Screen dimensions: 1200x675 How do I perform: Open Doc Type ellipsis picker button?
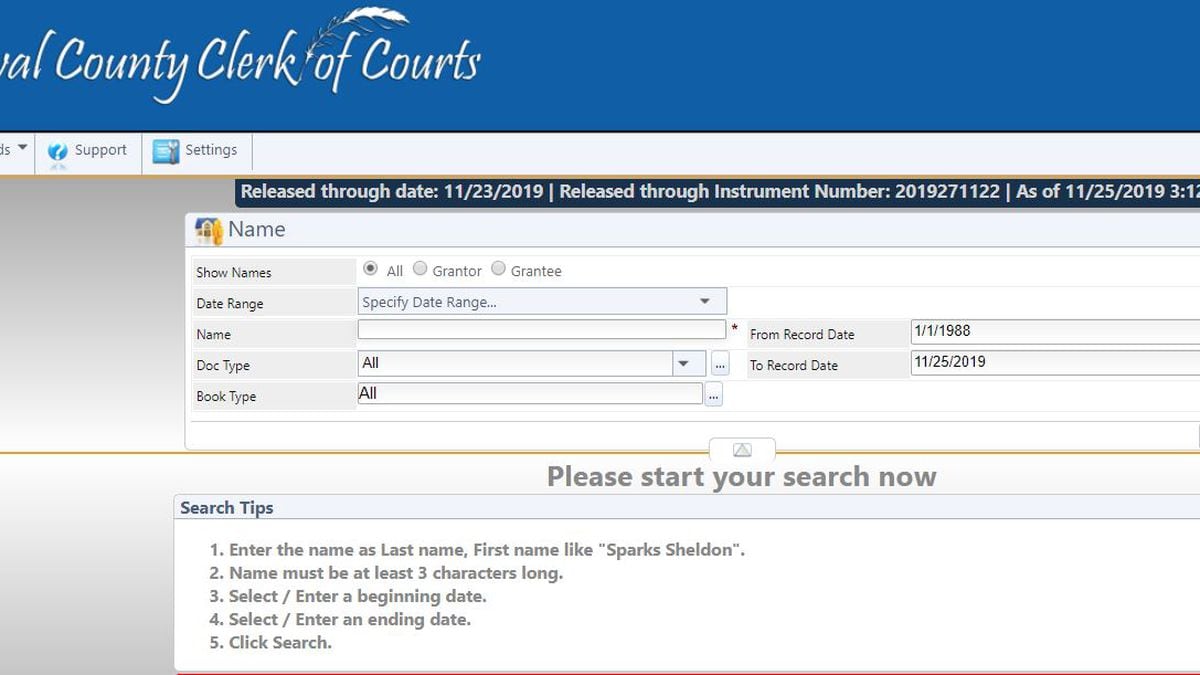[720, 364]
